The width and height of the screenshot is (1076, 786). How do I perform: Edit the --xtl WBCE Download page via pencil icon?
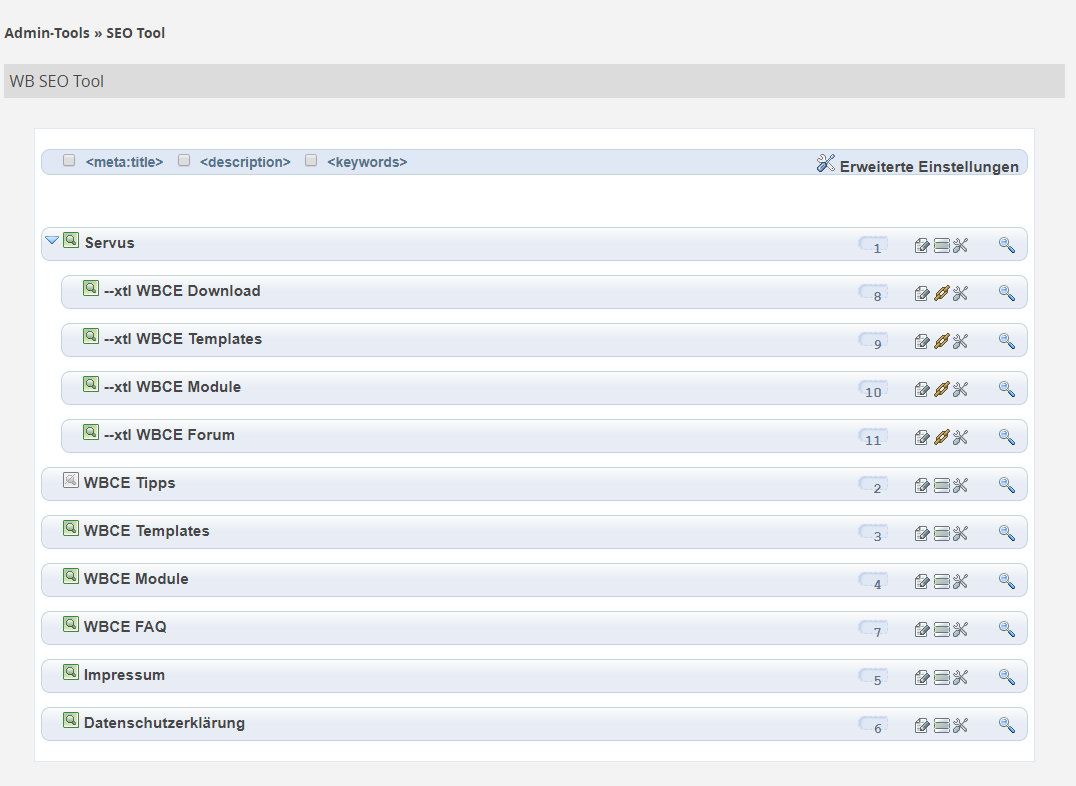[922, 293]
